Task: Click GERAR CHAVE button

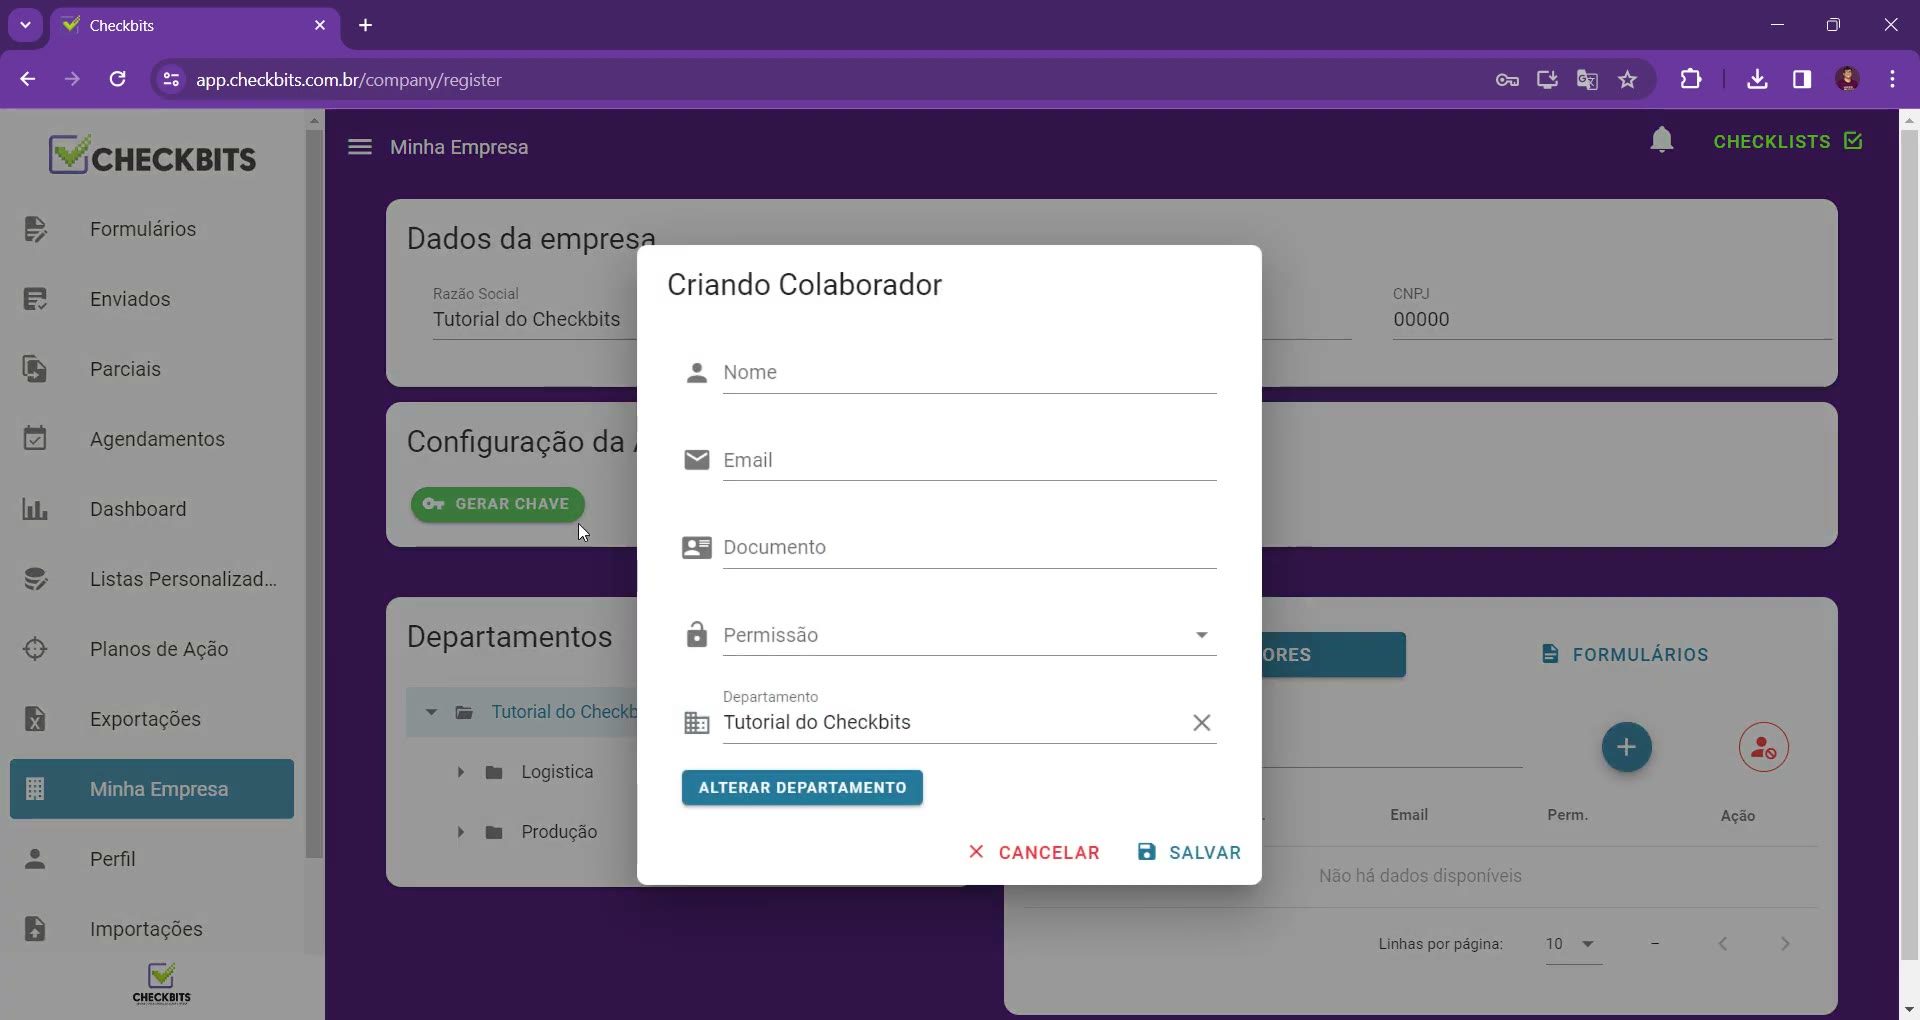Action: tap(497, 504)
